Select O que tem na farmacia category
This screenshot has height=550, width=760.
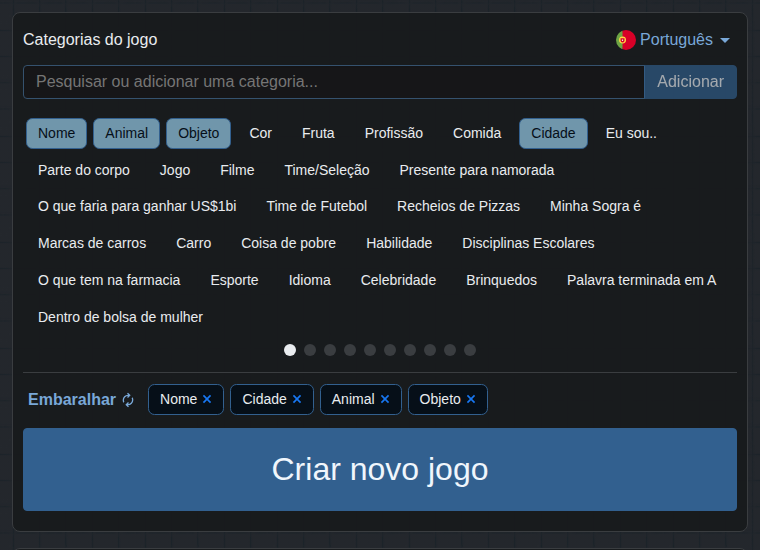[x=109, y=280]
